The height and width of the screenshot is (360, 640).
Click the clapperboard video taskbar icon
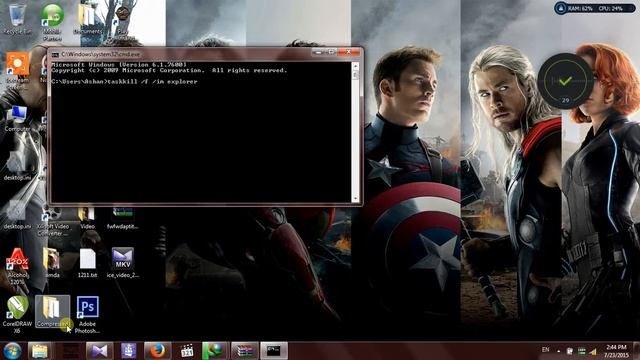coord(187,351)
